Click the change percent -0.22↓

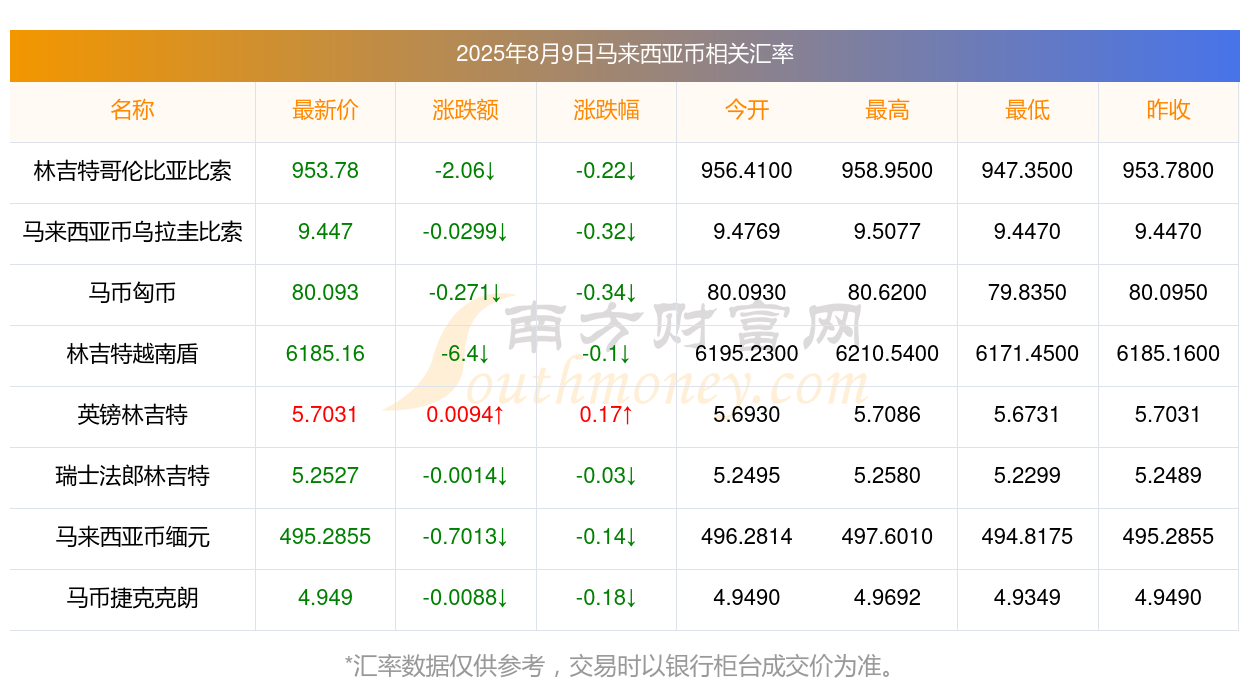pos(606,171)
